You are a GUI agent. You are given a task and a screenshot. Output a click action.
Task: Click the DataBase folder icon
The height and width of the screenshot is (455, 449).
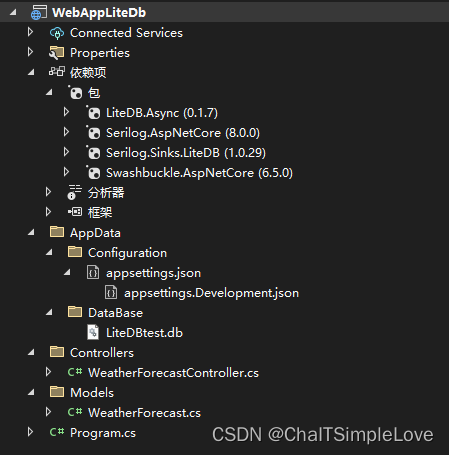click(x=75, y=312)
